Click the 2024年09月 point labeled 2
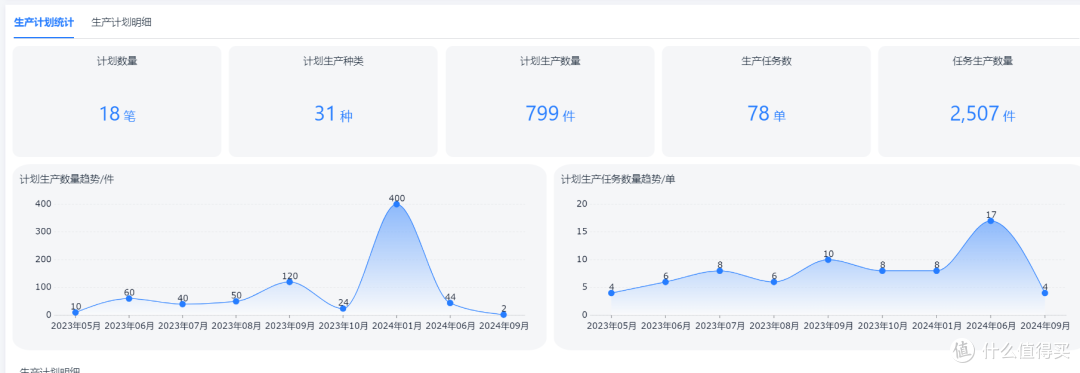Viewport: 1080px width, 373px height. point(503,315)
